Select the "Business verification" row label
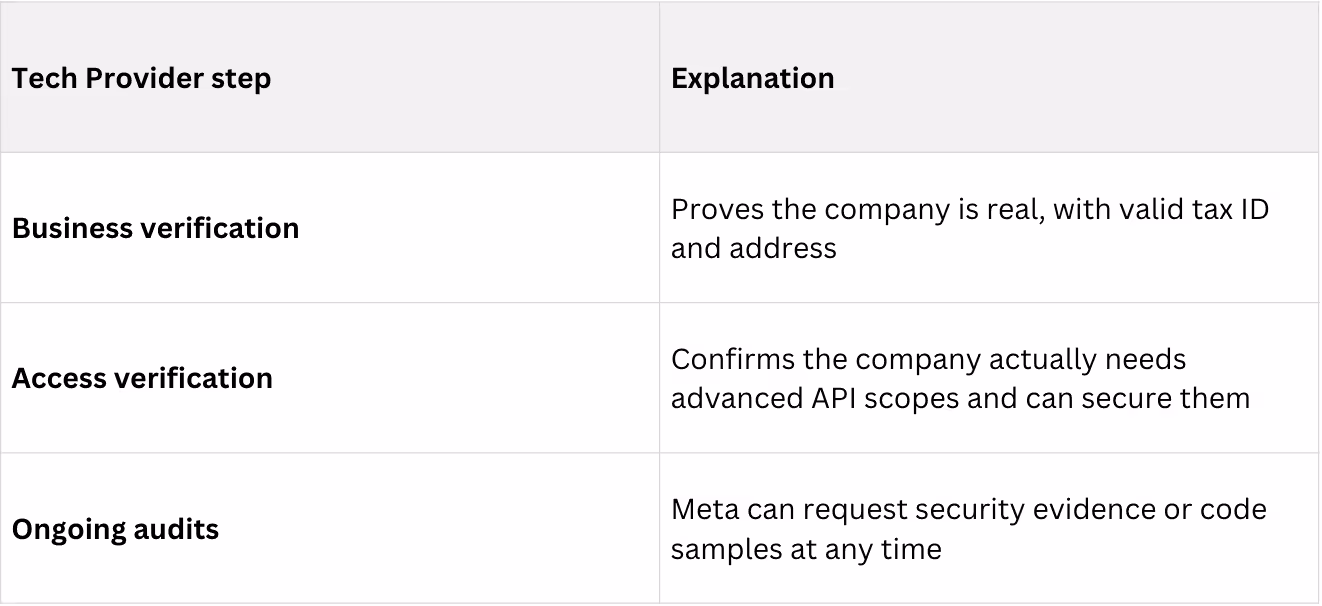This screenshot has height=606, width=1322. click(x=155, y=228)
